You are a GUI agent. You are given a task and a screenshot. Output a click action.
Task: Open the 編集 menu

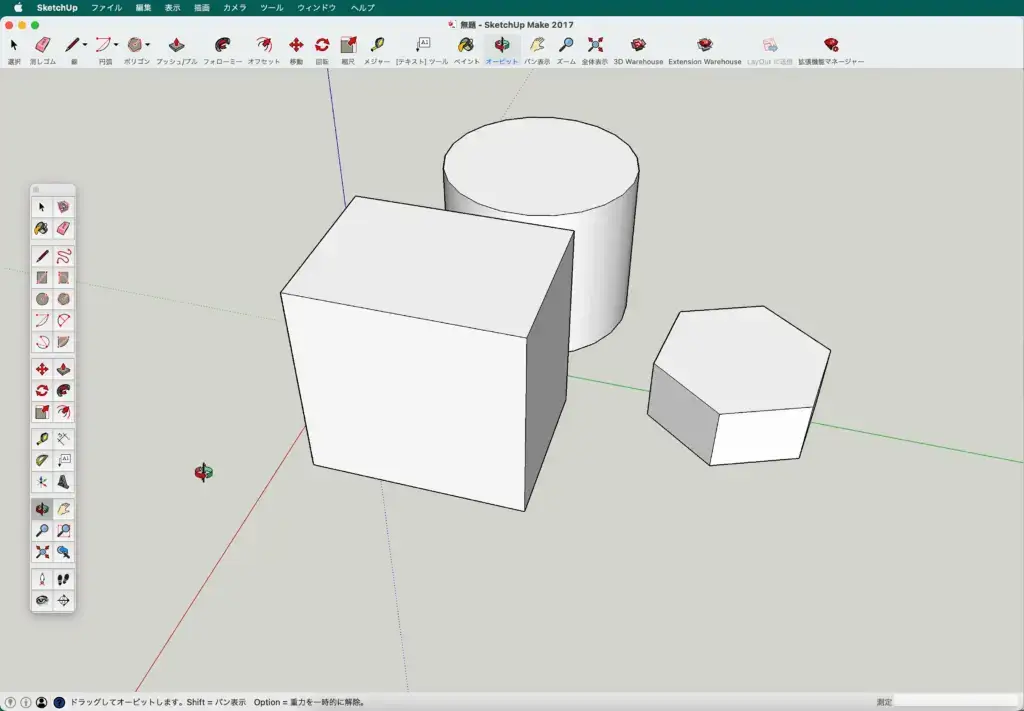(144, 8)
